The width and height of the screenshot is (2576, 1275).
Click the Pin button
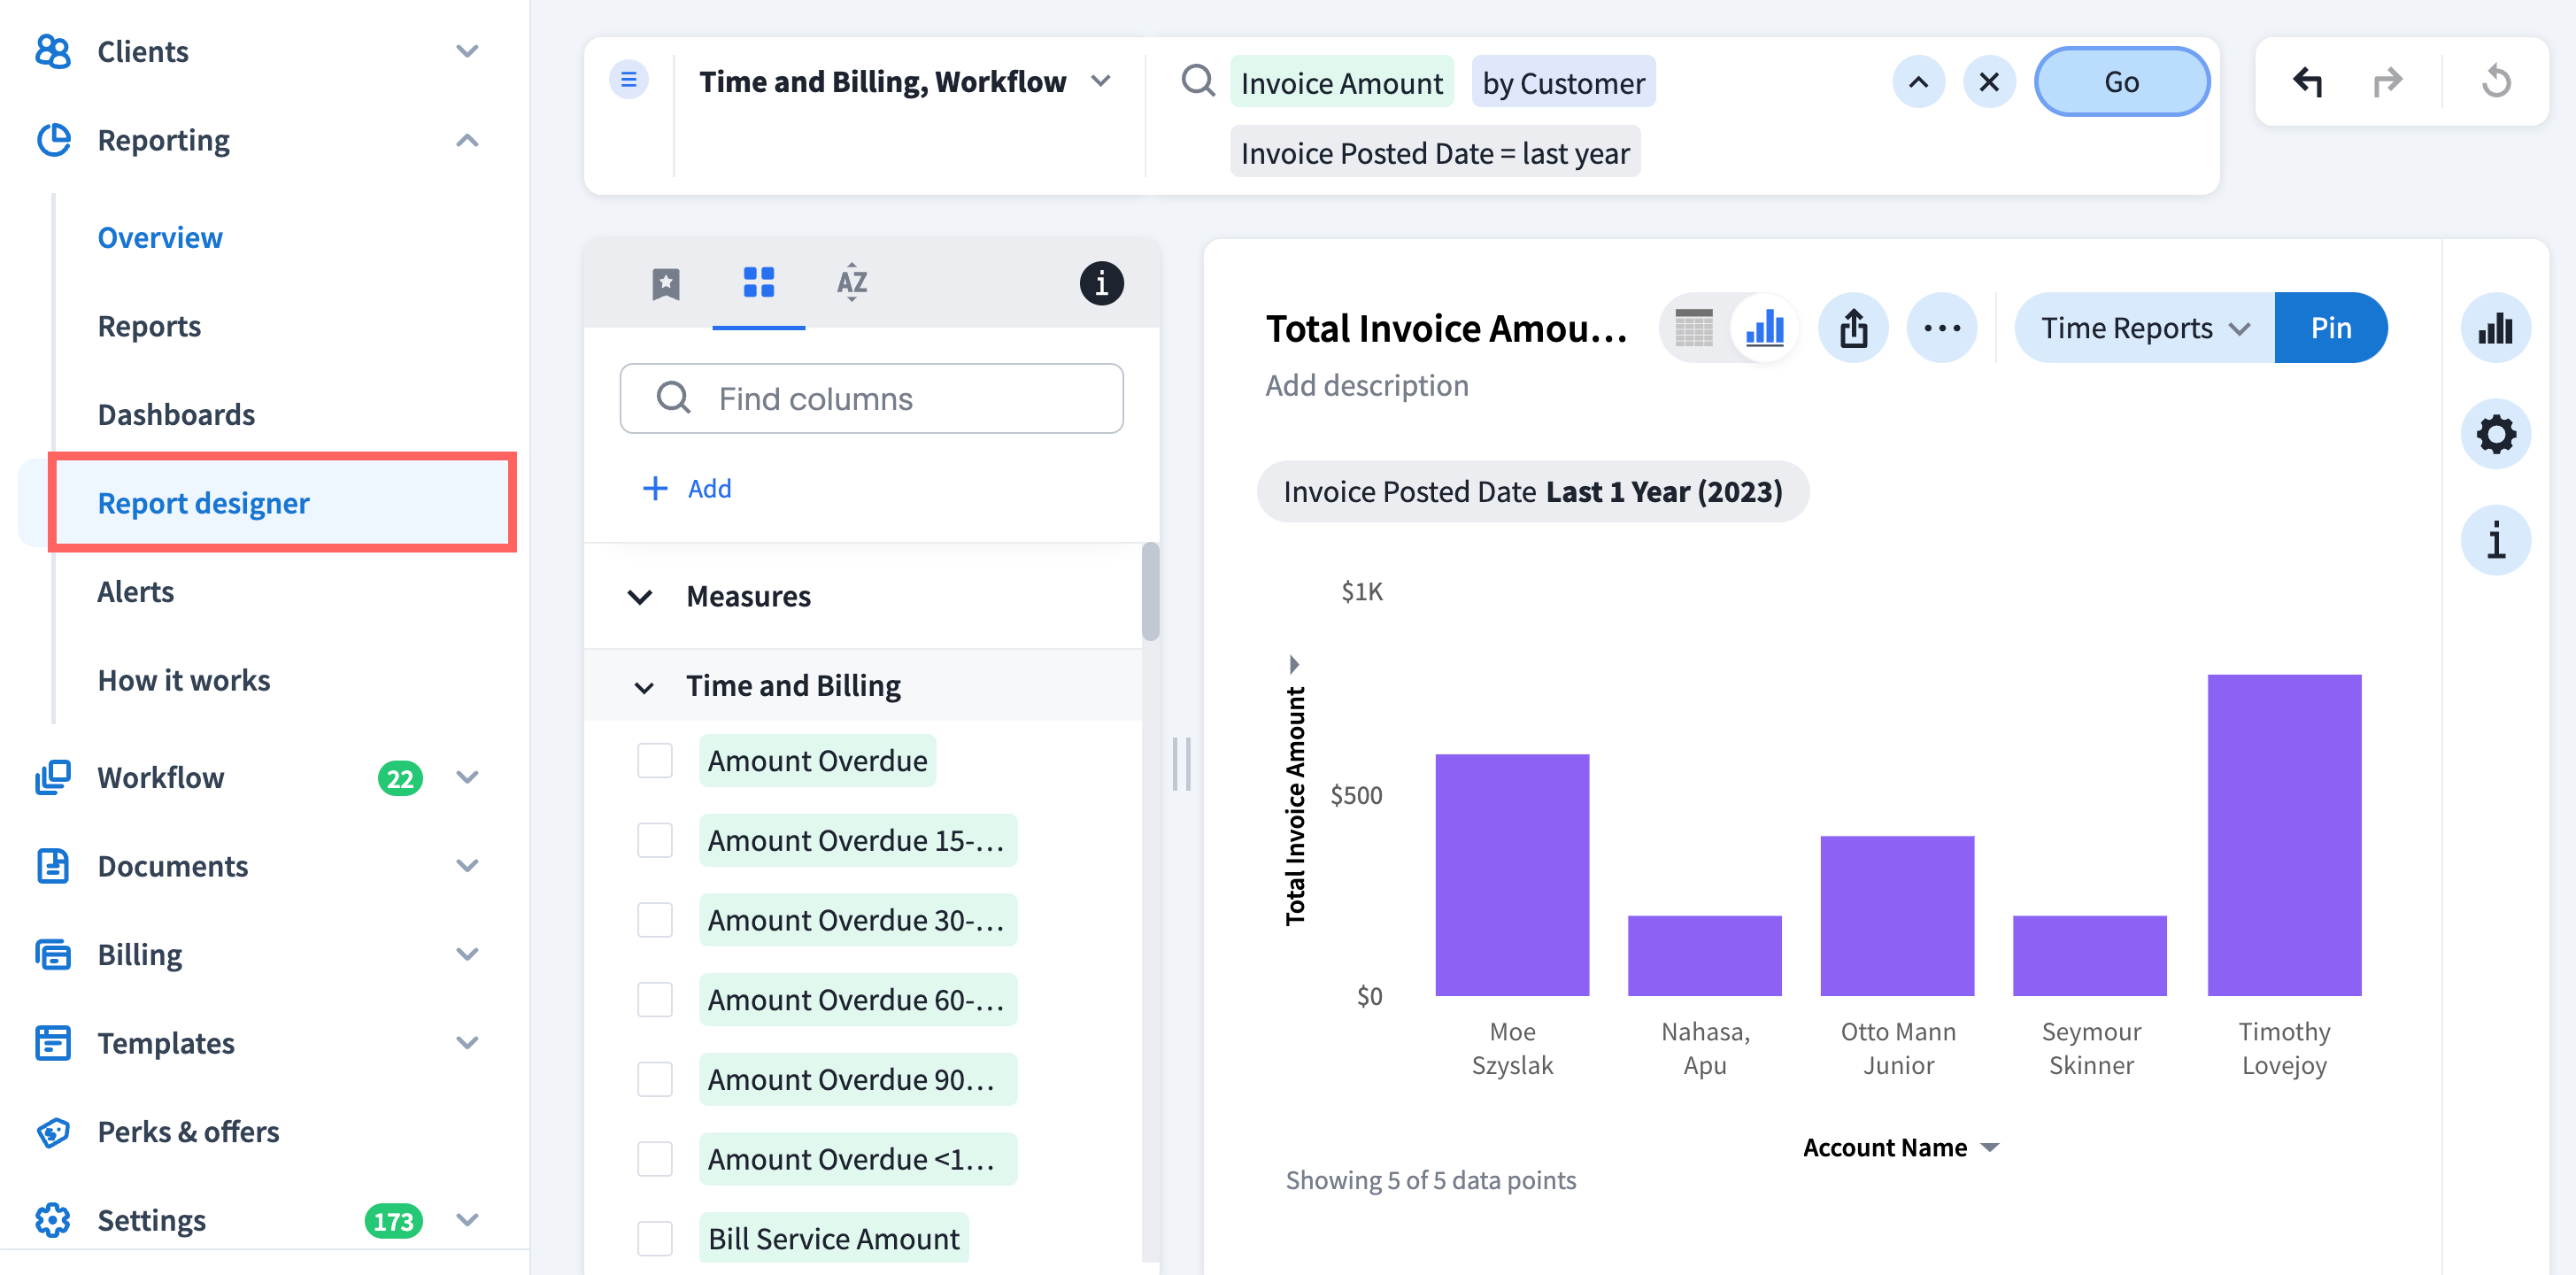(2329, 328)
